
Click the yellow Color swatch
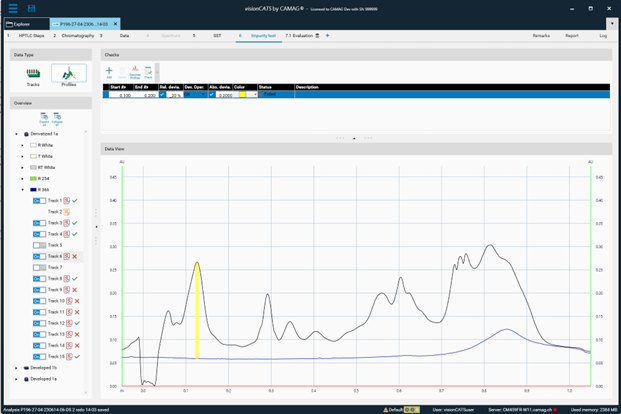(242, 95)
